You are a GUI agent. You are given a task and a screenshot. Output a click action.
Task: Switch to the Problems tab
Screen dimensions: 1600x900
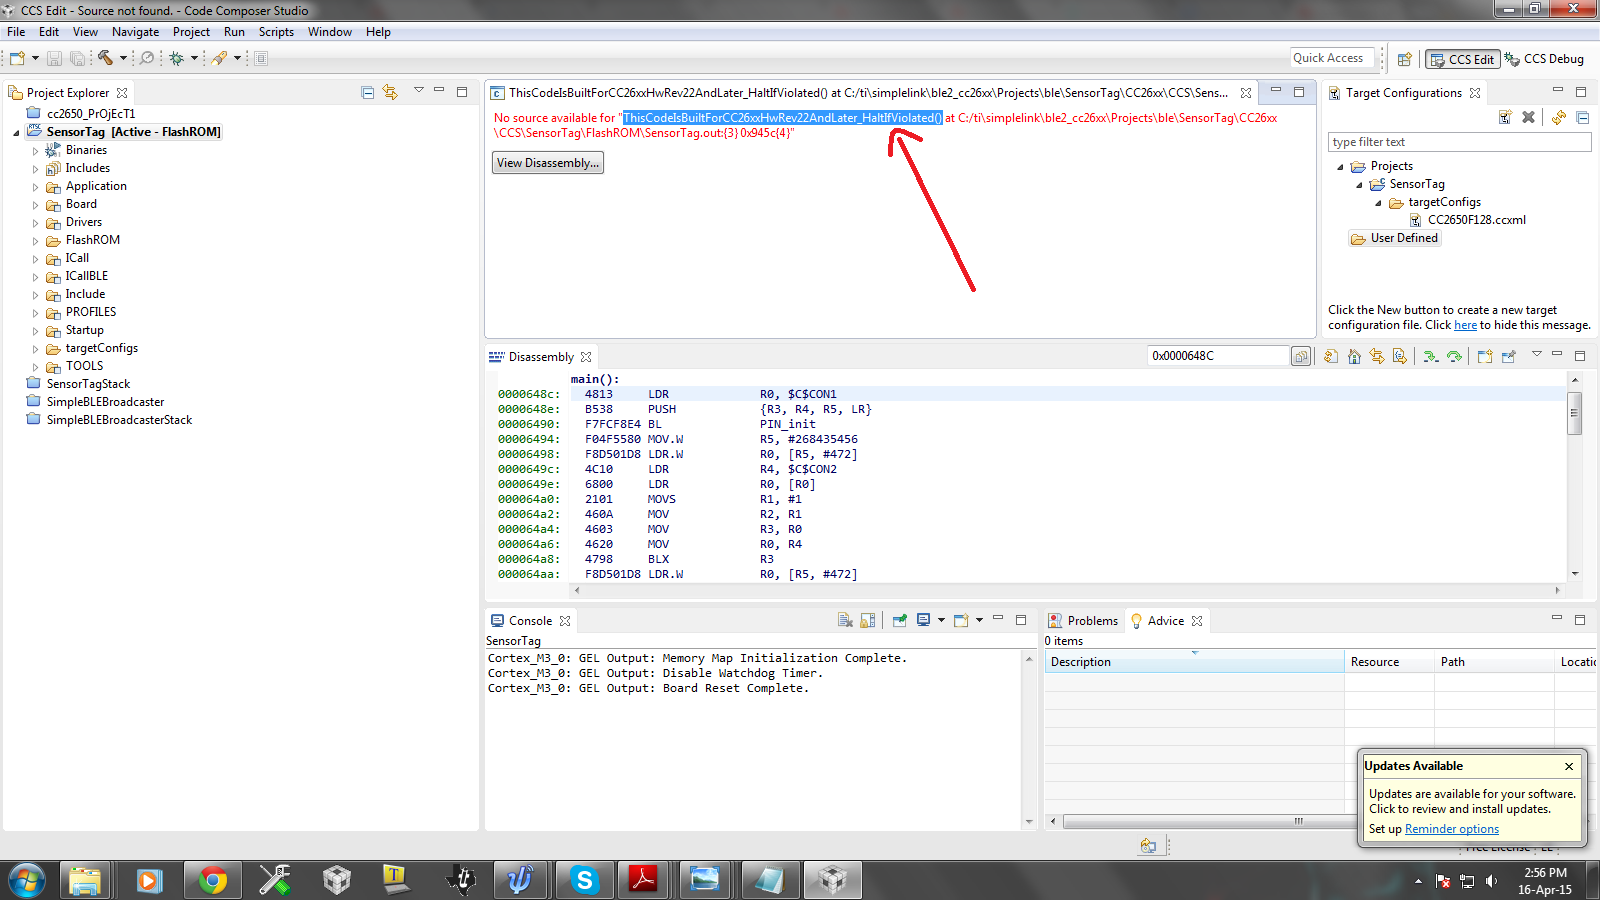[1082, 621]
